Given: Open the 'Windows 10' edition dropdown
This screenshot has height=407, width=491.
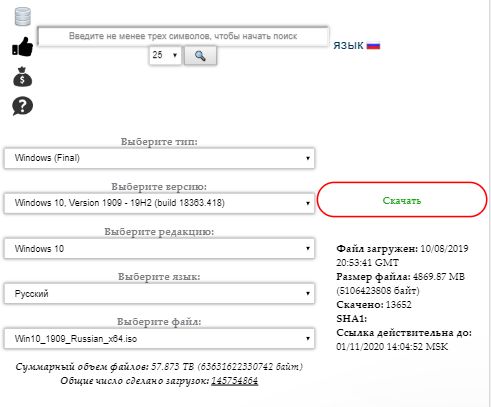Looking at the screenshot, I should [159, 248].
